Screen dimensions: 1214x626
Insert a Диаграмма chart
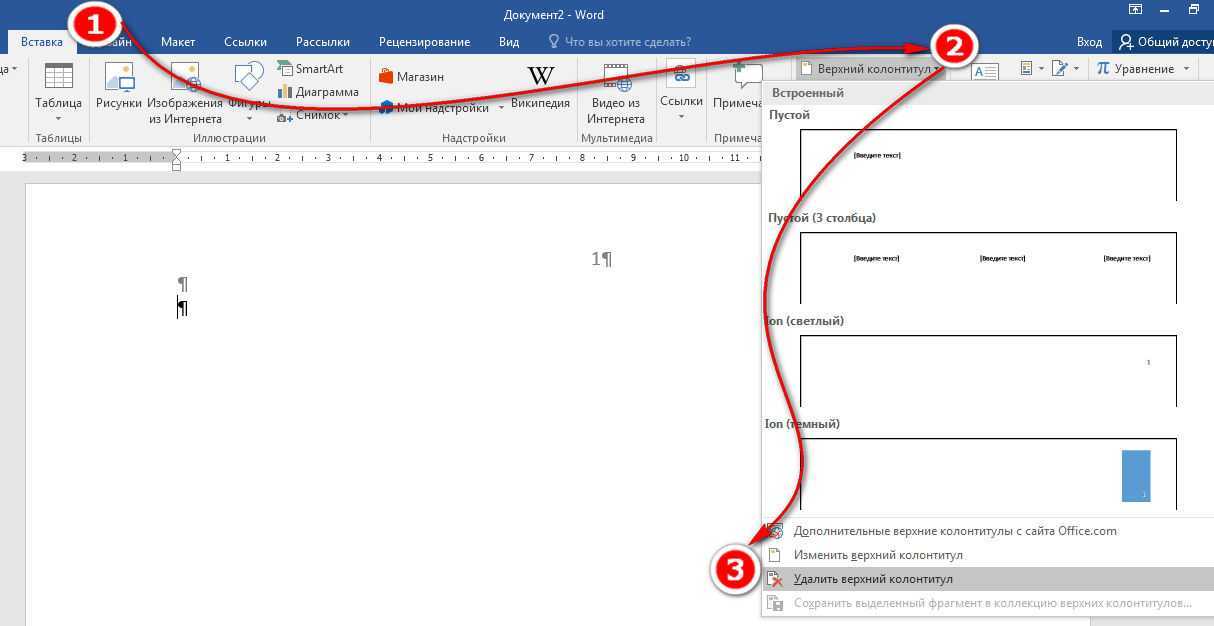(318, 92)
